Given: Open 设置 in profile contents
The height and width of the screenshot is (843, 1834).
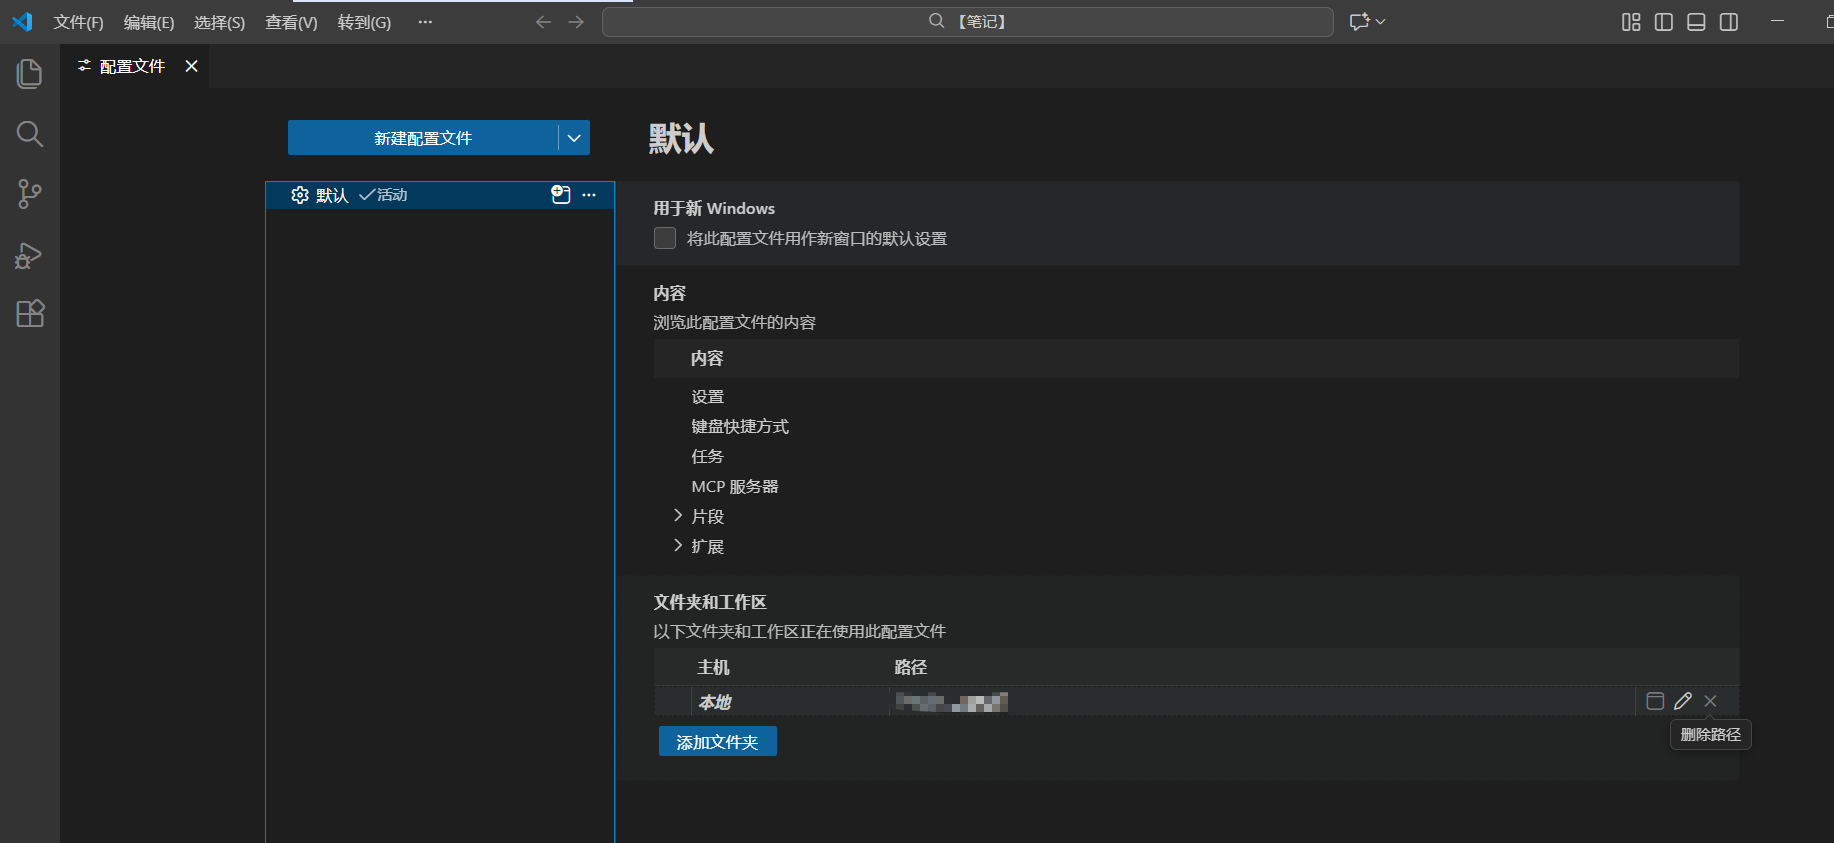Looking at the screenshot, I should click(x=707, y=397).
